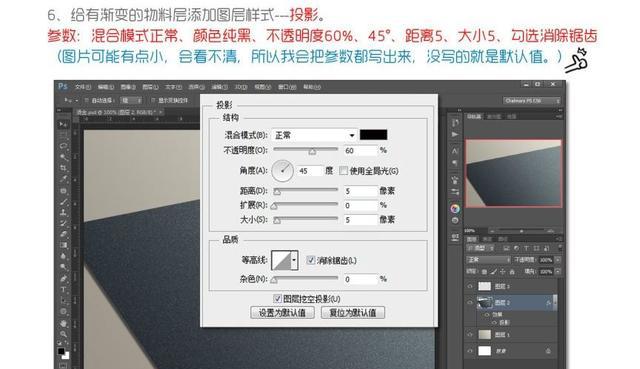This screenshot has height=369, width=640.
Task: Select the Brush tool
Action: coord(63,201)
